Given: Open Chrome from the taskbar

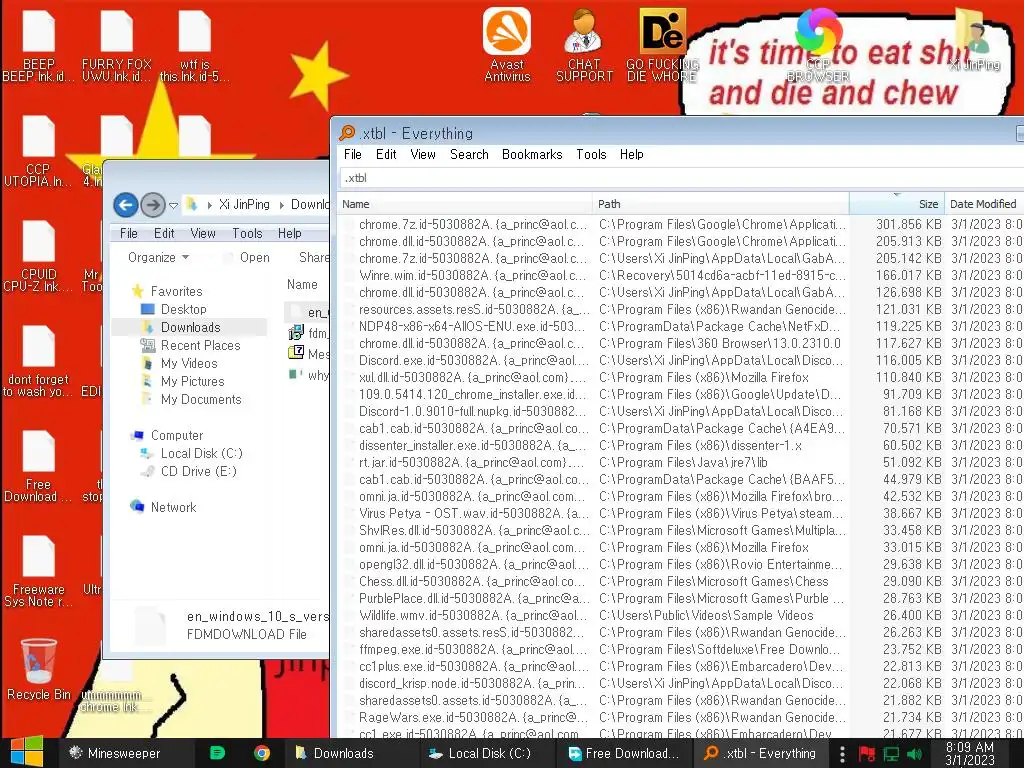Looking at the screenshot, I should point(262,753).
